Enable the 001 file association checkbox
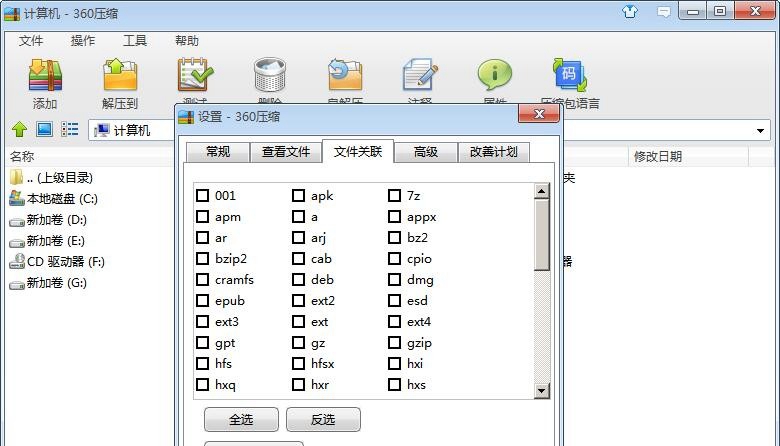Viewport: 780px width, 446px height. (202, 195)
